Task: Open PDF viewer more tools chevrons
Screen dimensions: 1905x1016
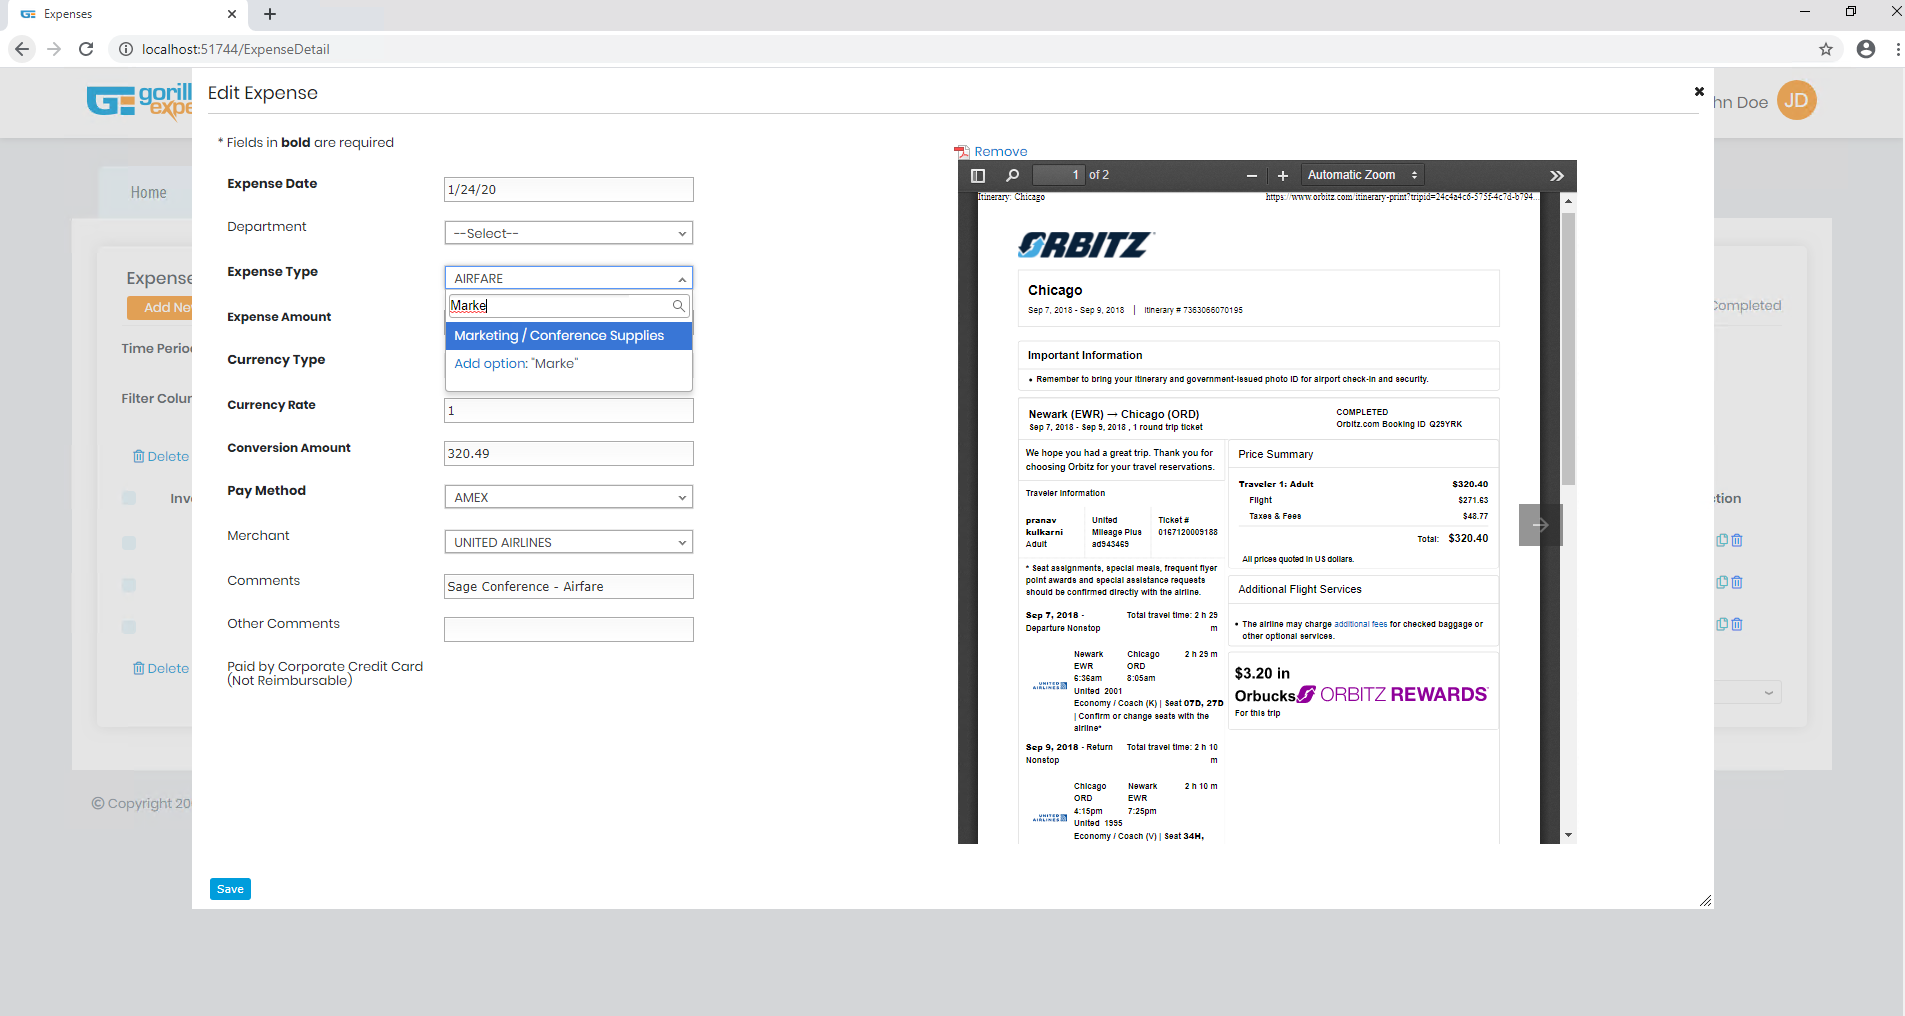Action: pyautogui.click(x=1557, y=176)
